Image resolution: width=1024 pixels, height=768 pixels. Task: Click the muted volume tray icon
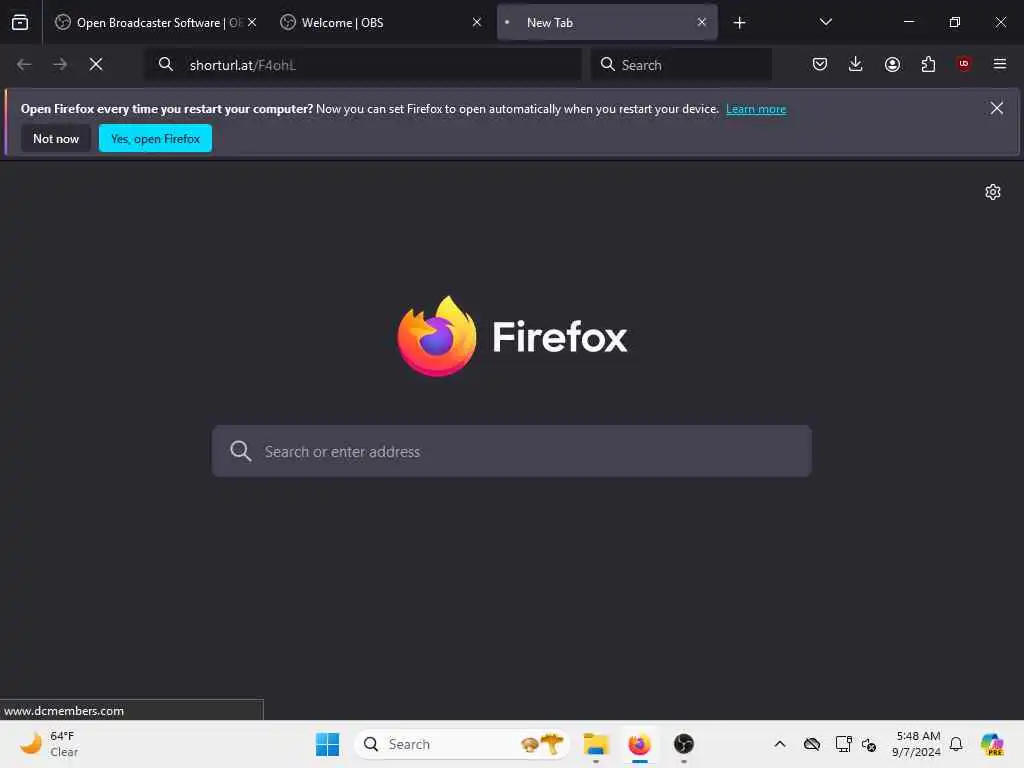(x=869, y=744)
